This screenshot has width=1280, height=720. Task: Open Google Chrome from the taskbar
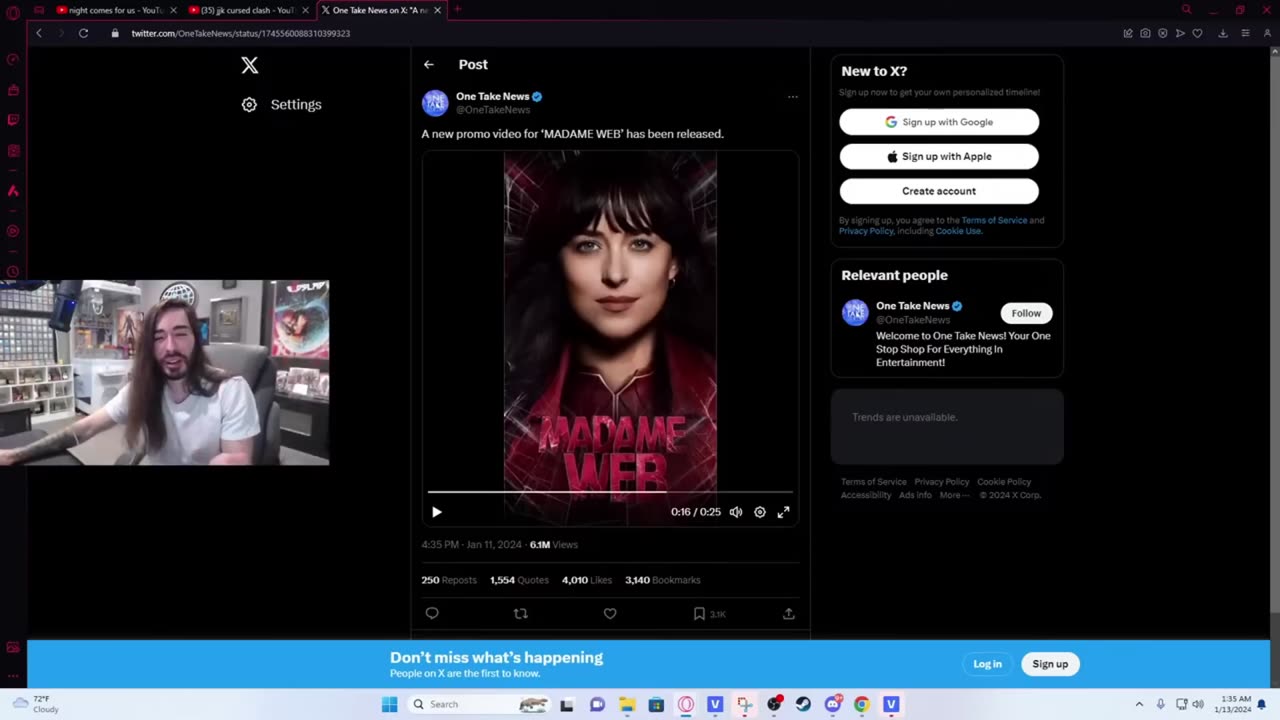(x=862, y=704)
